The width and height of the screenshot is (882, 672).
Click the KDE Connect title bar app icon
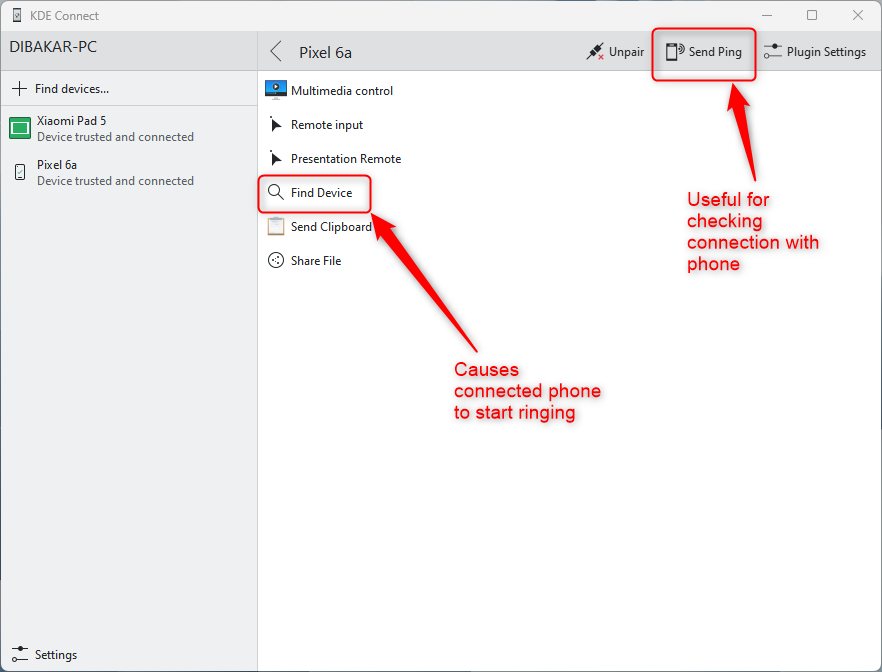17,15
